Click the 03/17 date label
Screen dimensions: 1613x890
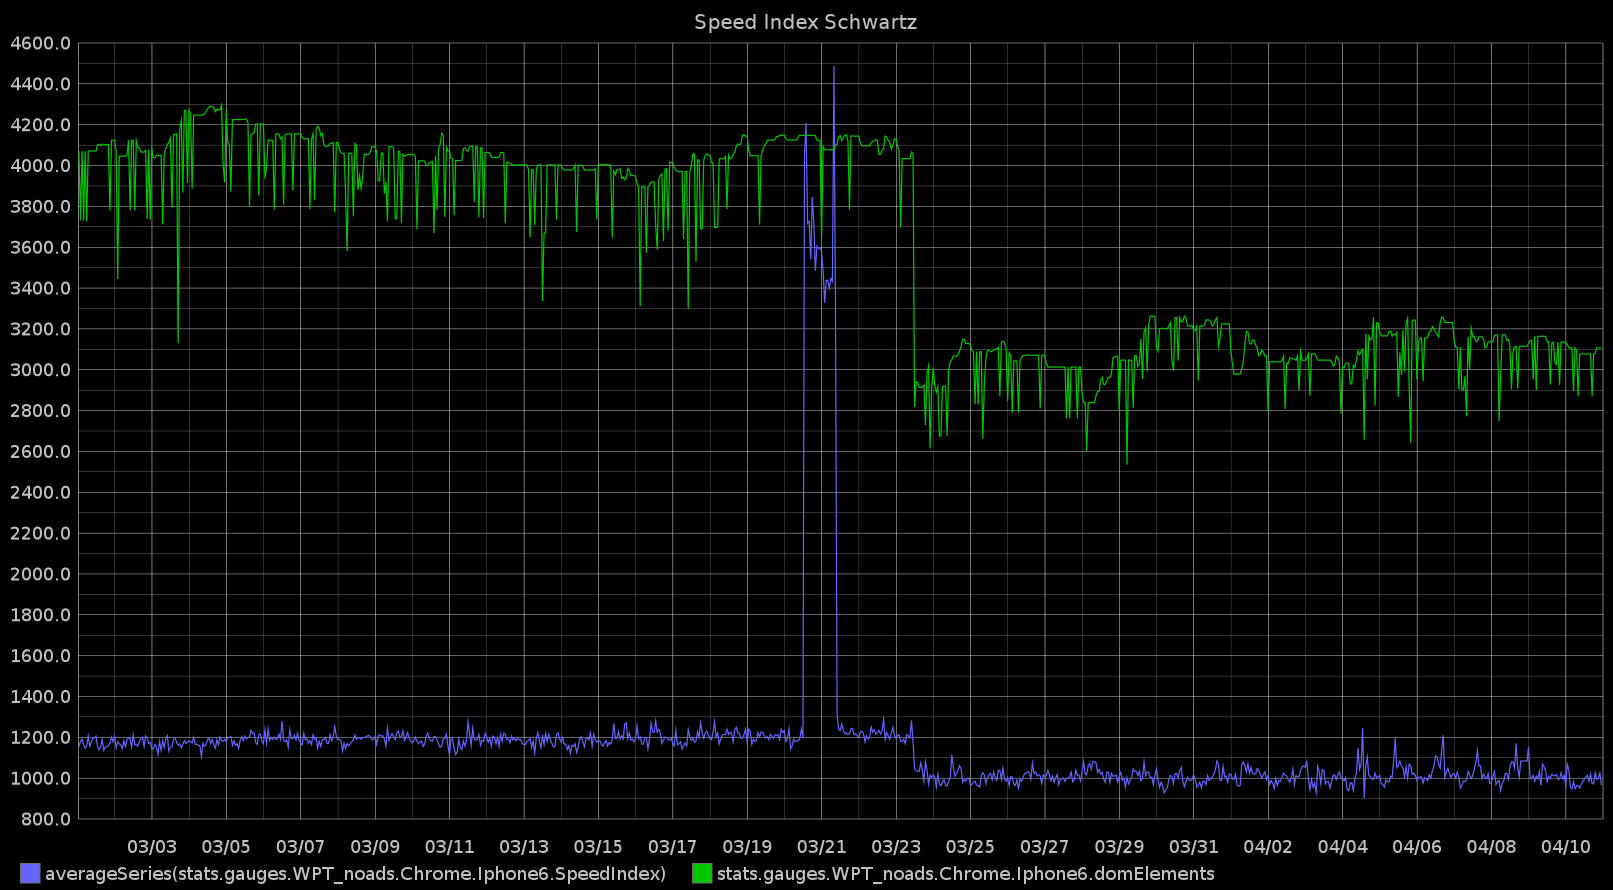673,847
